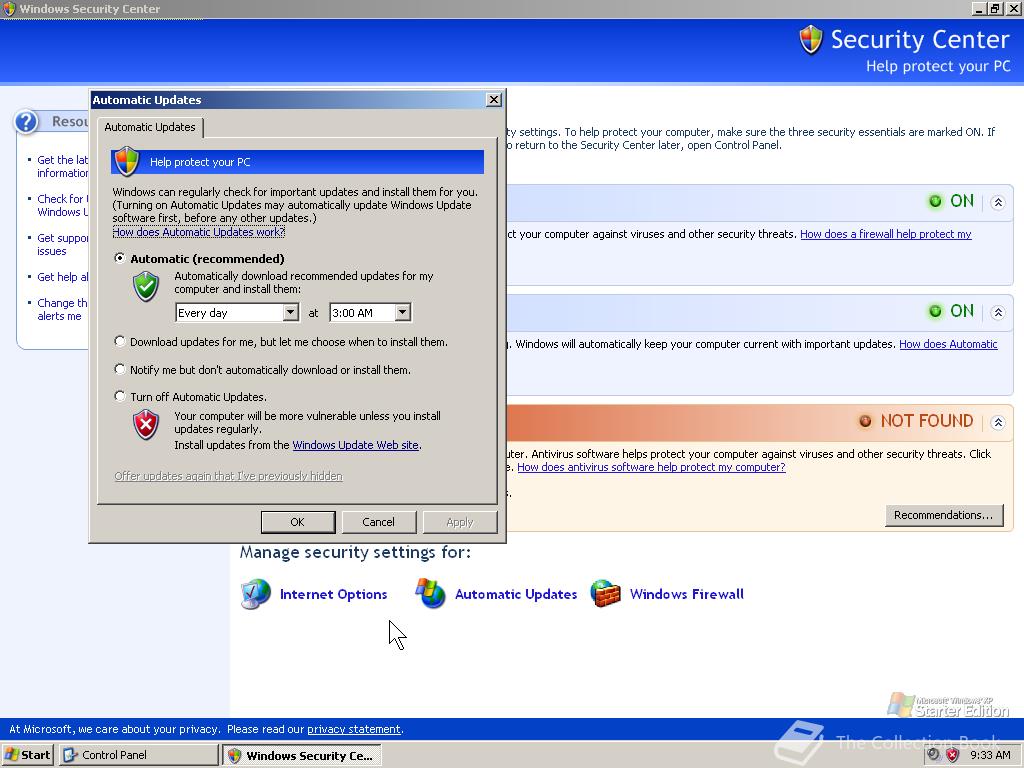This screenshot has width=1024, height=768.
Task: Click the green ON light for Firewall
Action: (x=935, y=201)
